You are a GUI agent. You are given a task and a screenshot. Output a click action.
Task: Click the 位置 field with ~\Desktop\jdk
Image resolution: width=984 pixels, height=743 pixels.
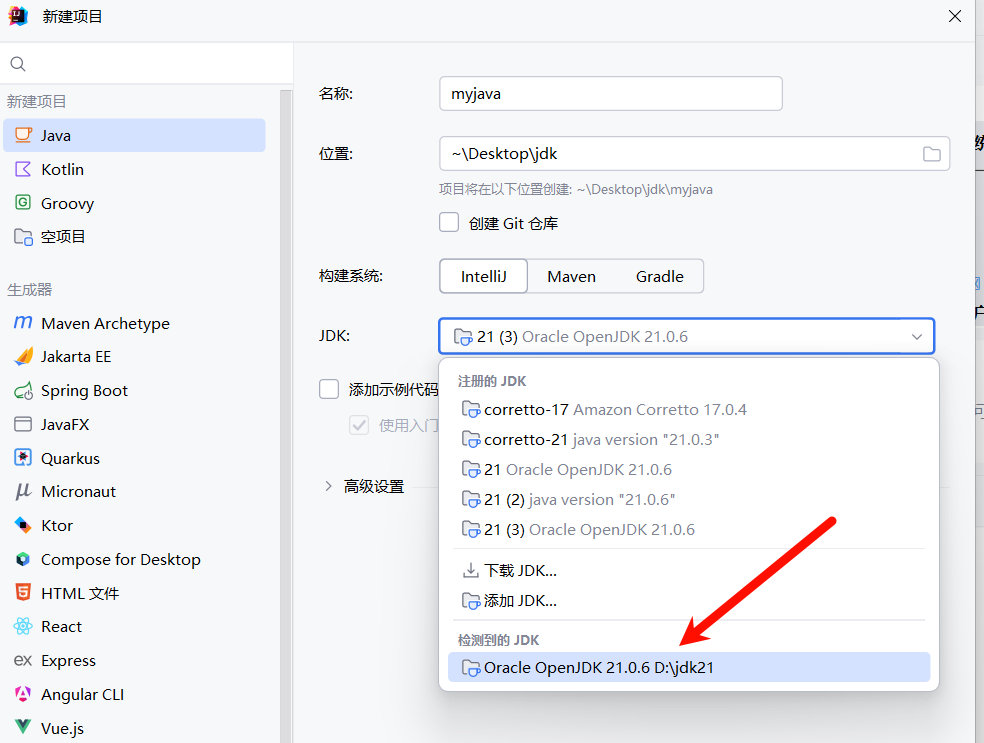pos(694,154)
